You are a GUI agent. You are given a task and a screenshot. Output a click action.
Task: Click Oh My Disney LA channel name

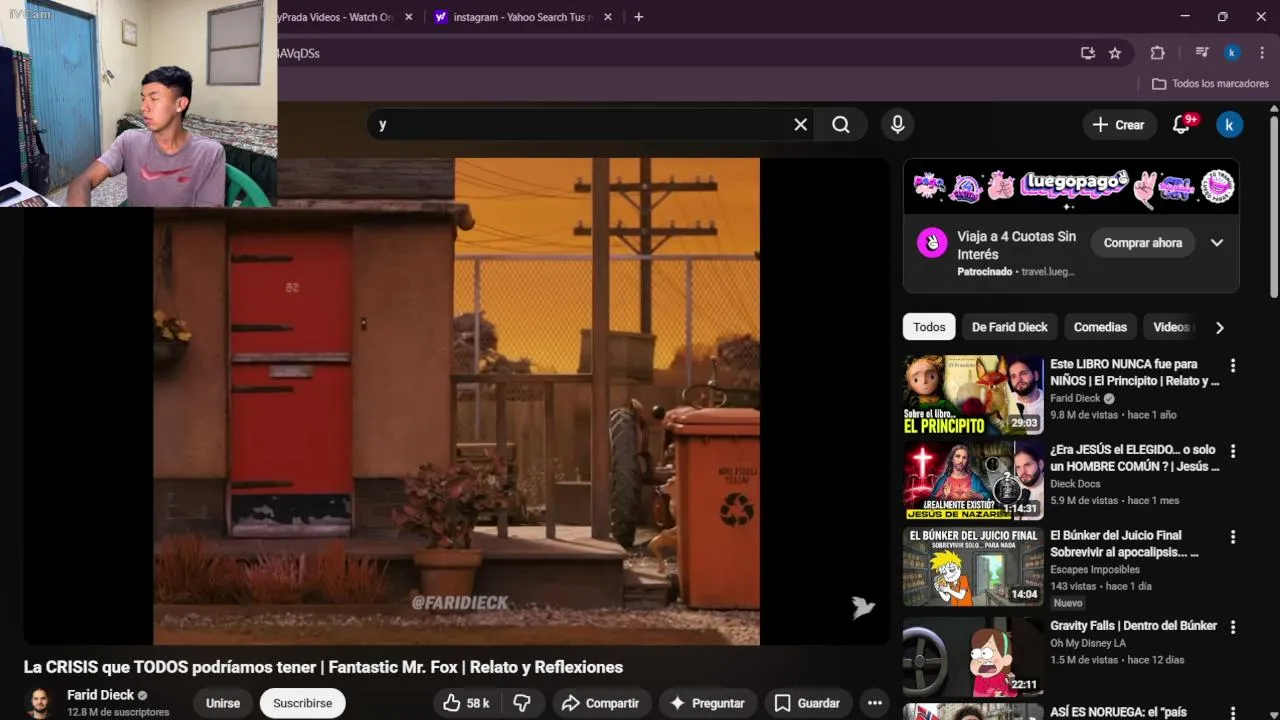click(1088, 643)
